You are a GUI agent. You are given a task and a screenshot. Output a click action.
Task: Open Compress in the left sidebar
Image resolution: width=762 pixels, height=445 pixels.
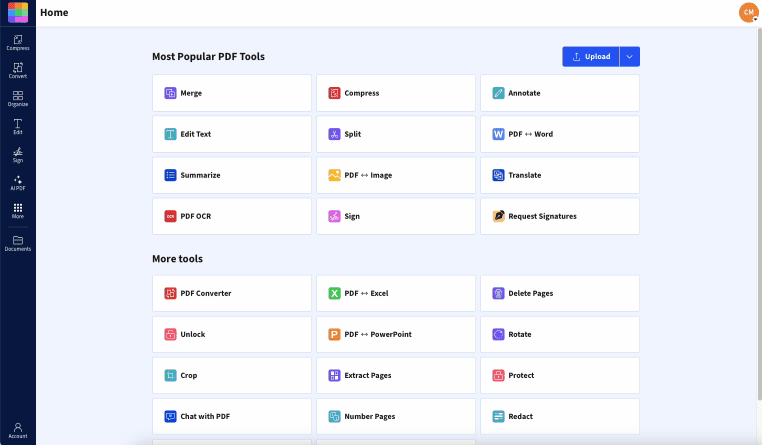tap(18, 43)
